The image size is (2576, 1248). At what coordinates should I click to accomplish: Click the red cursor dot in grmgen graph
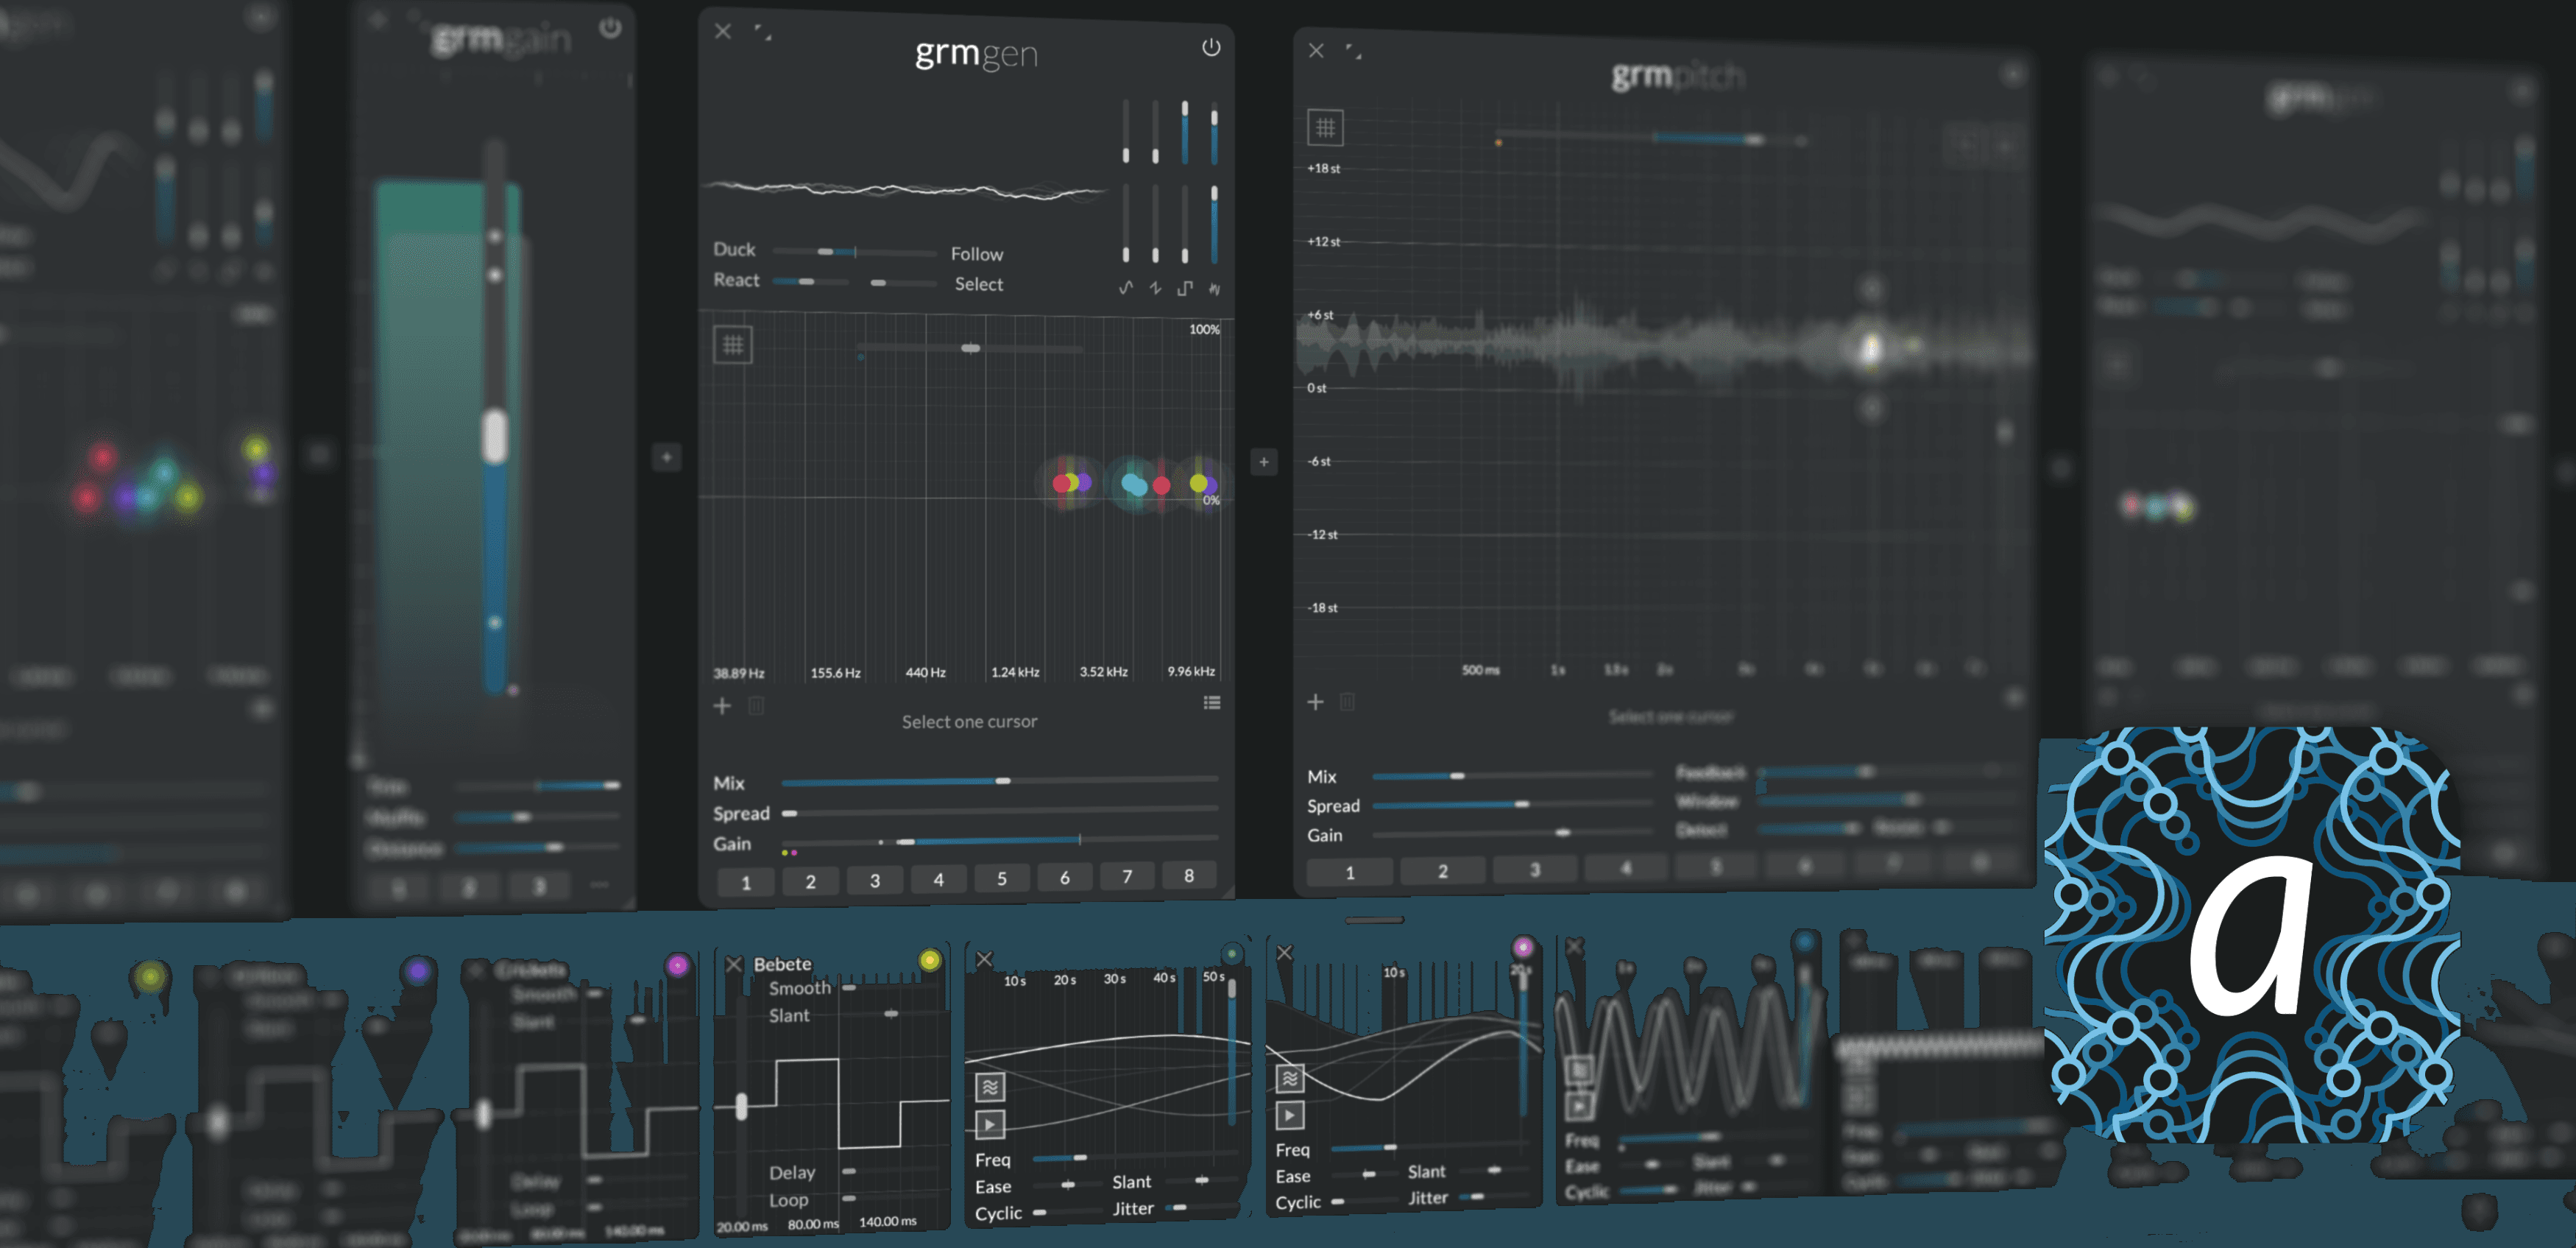tap(1161, 486)
